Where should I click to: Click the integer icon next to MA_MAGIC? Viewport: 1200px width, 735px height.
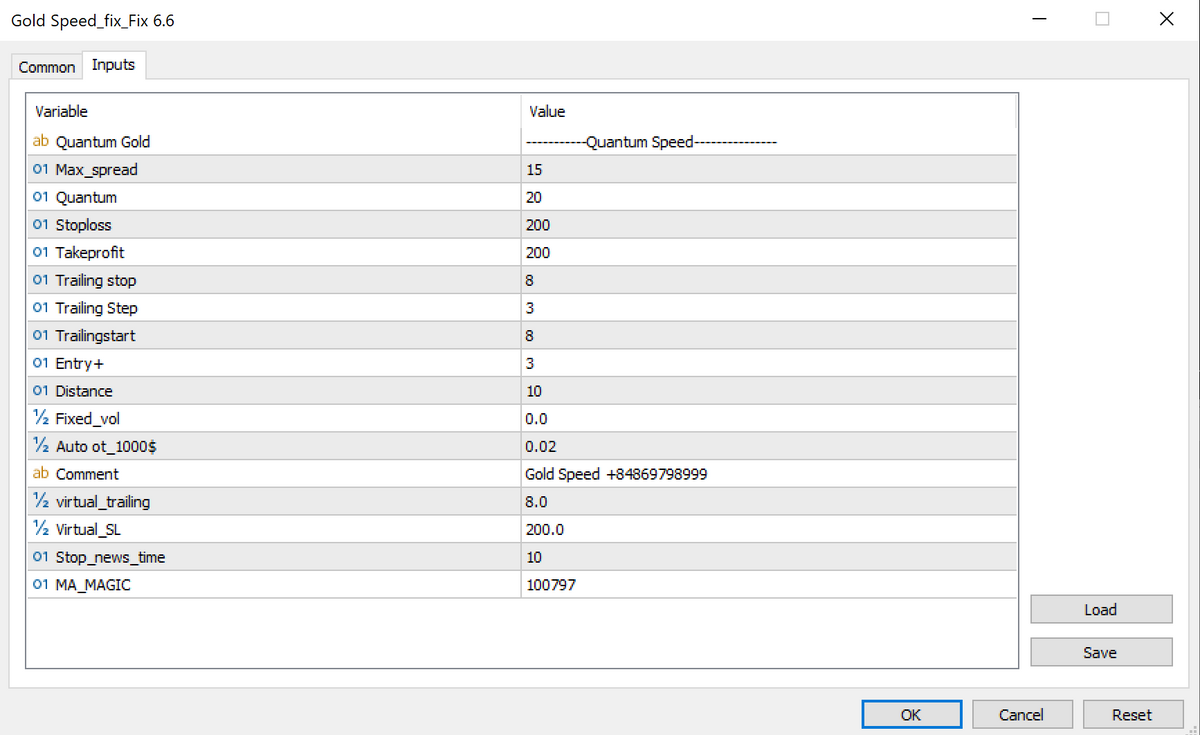[x=41, y=585]
